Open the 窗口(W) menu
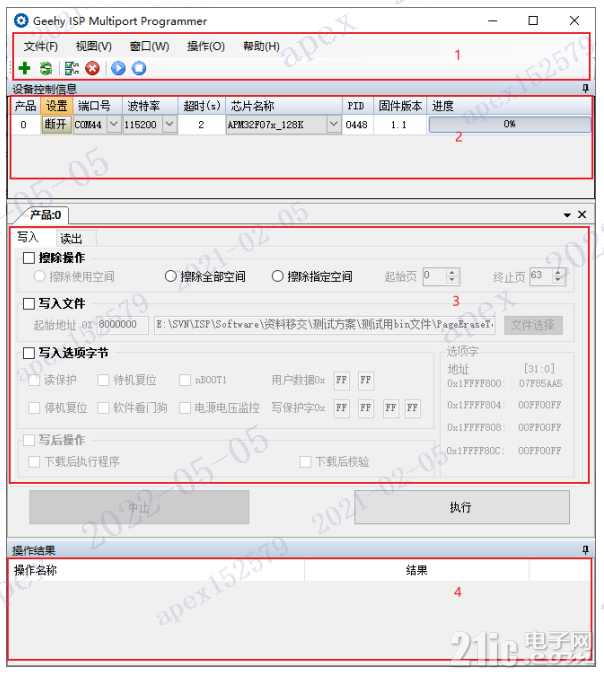This screenshot has height=674, width=604. tap(150, 46)
